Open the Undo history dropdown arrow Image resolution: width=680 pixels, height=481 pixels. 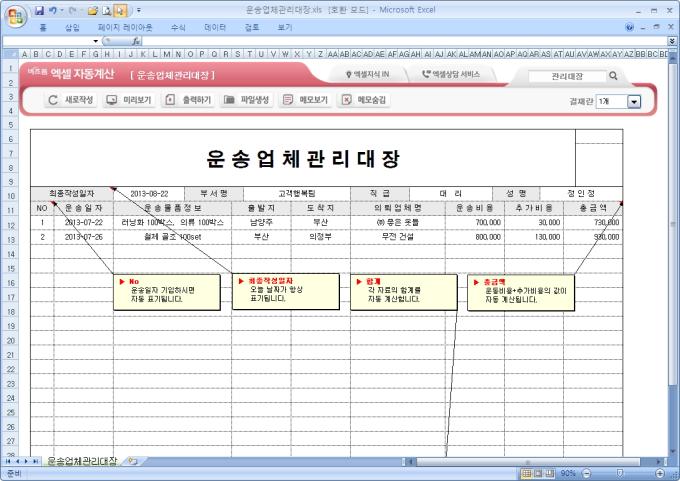coord(62,10)
